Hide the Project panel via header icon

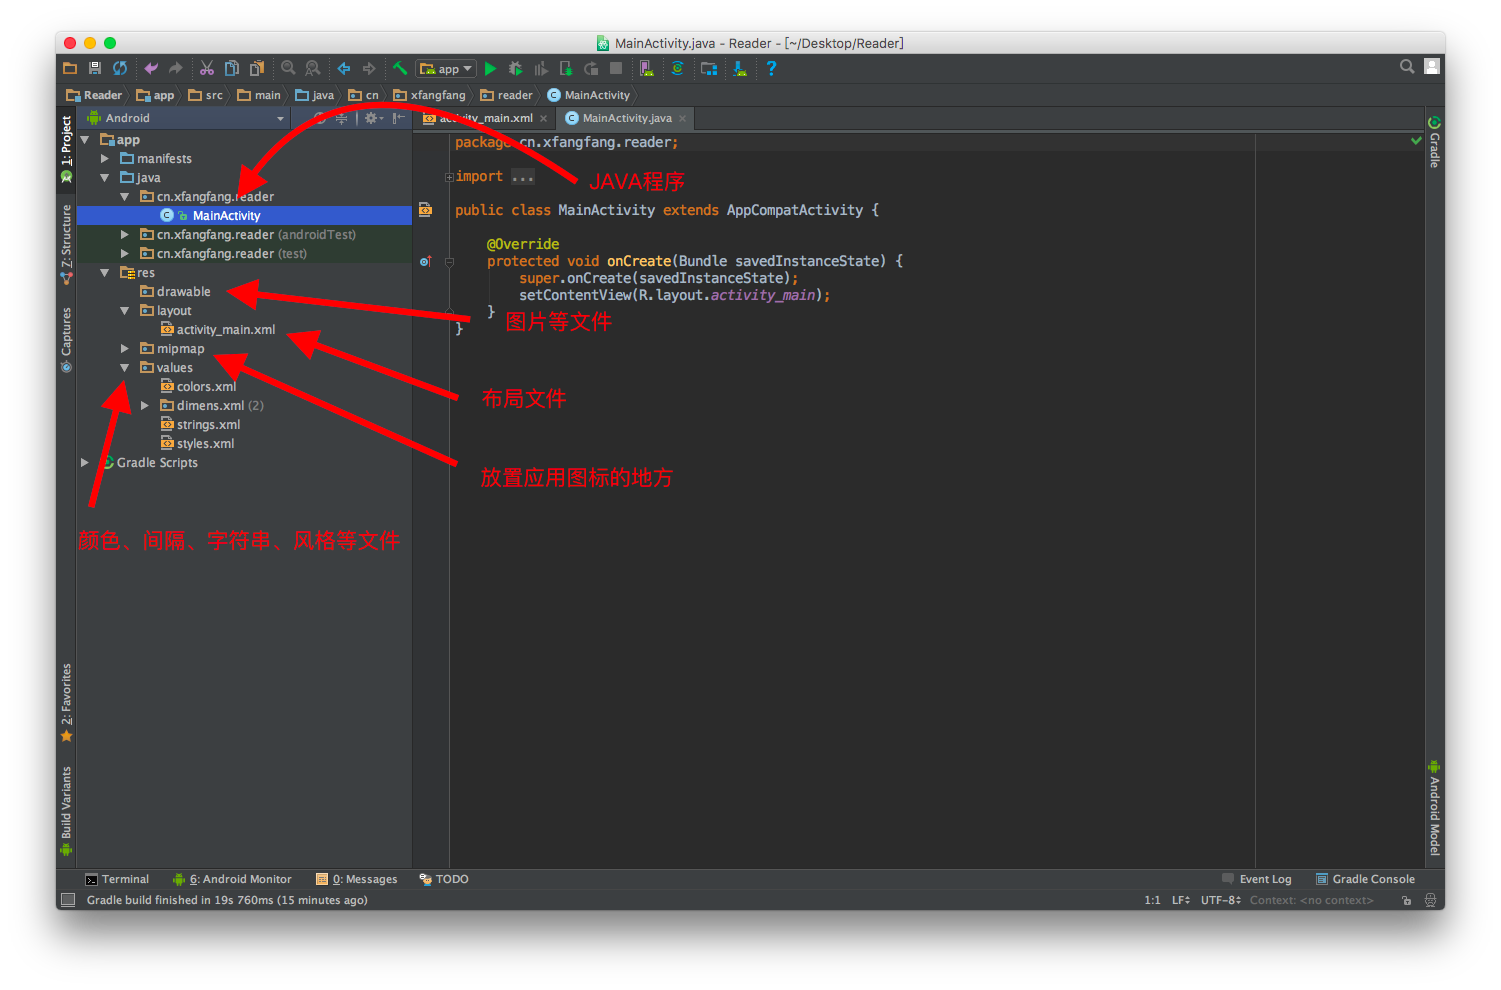click(398, 118)
